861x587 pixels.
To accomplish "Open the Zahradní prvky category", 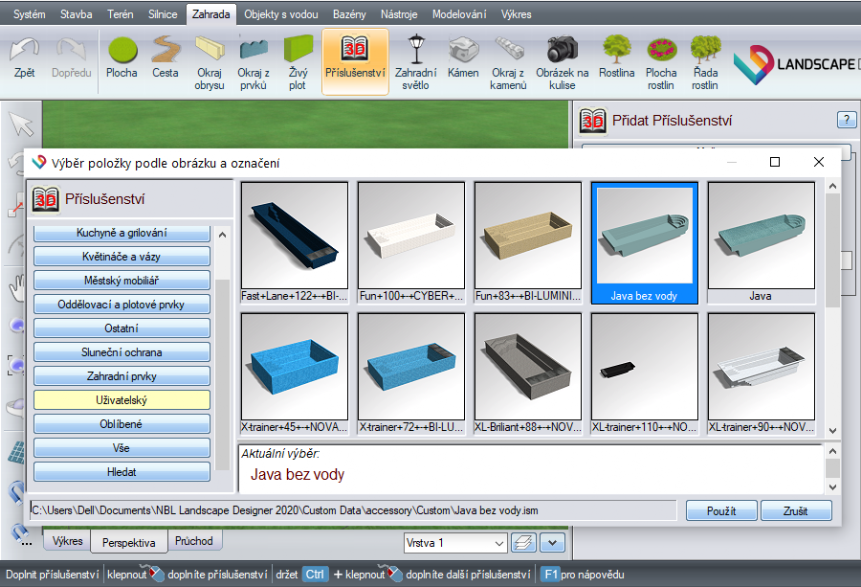I will click(122, 376).
